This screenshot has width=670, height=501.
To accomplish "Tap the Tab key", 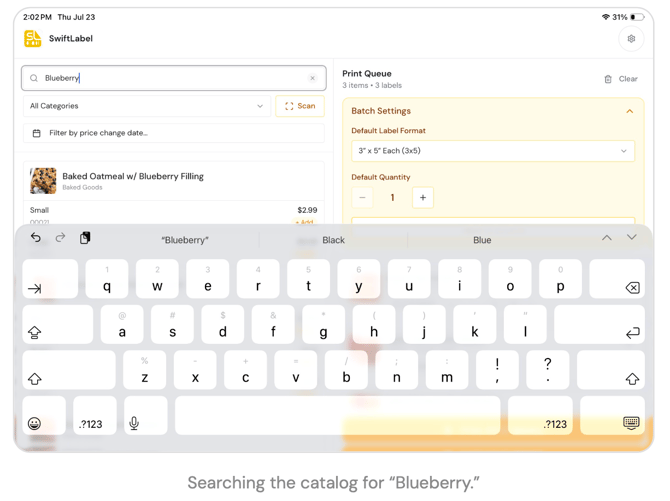I will tap(50, 279).
